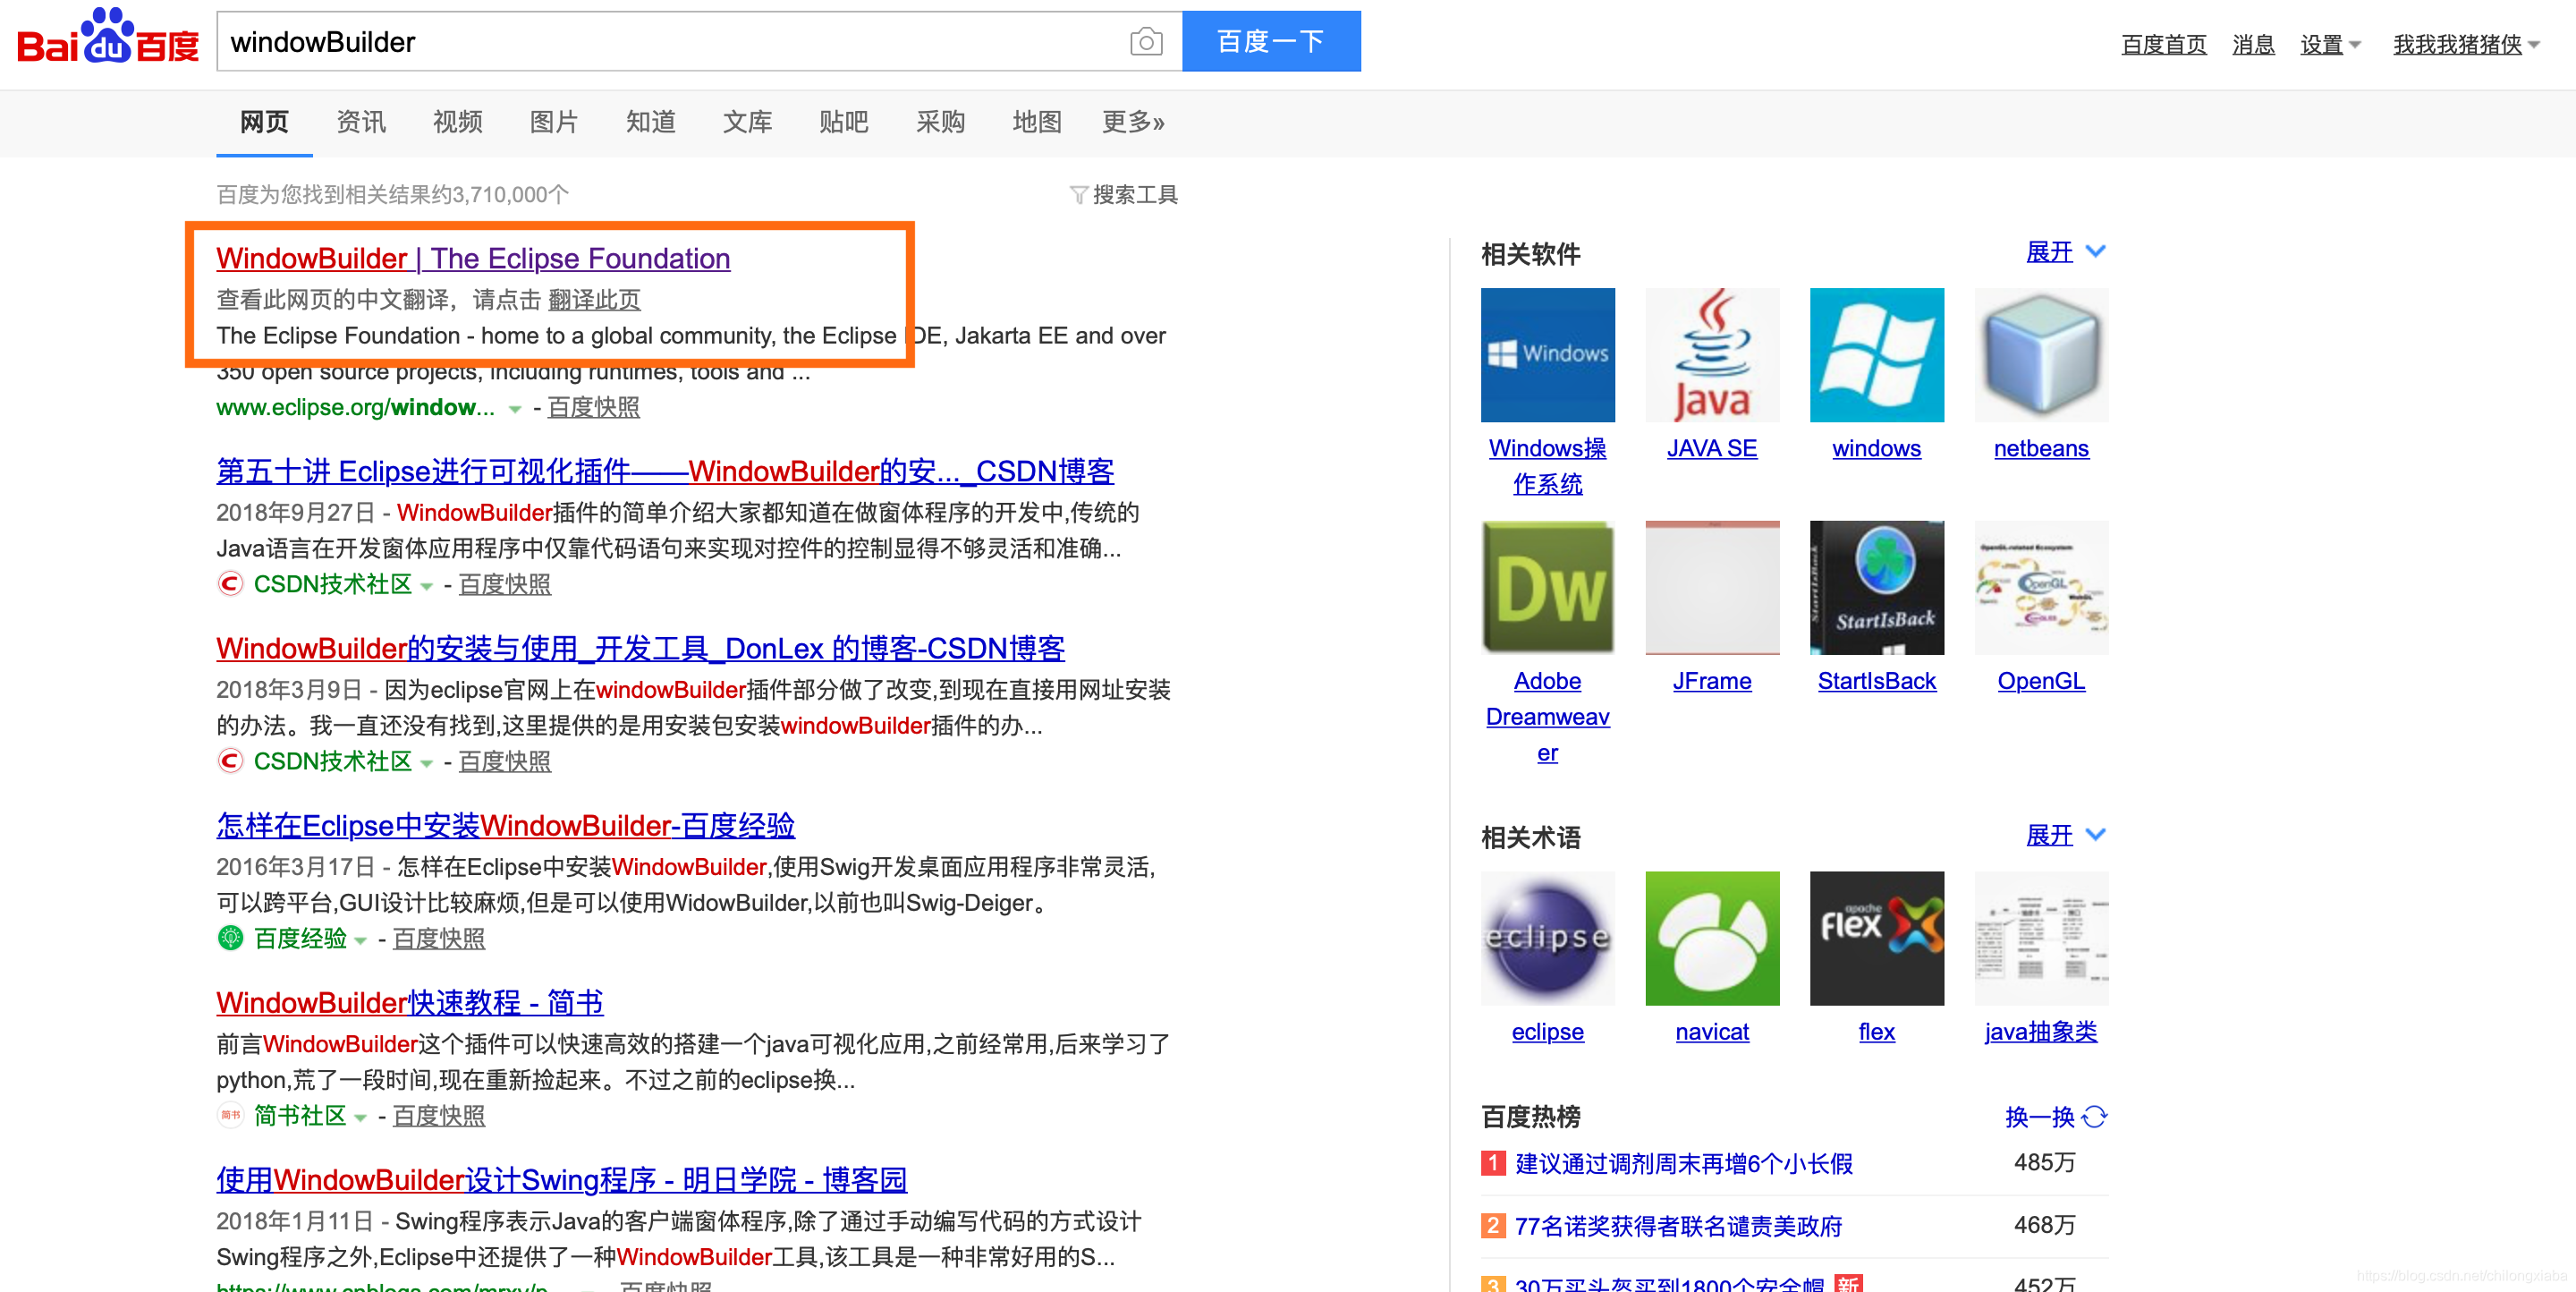Click the Baidu logo
Image resolution: width=2576 pixels, height=1292 pixels.
[108, 38]
